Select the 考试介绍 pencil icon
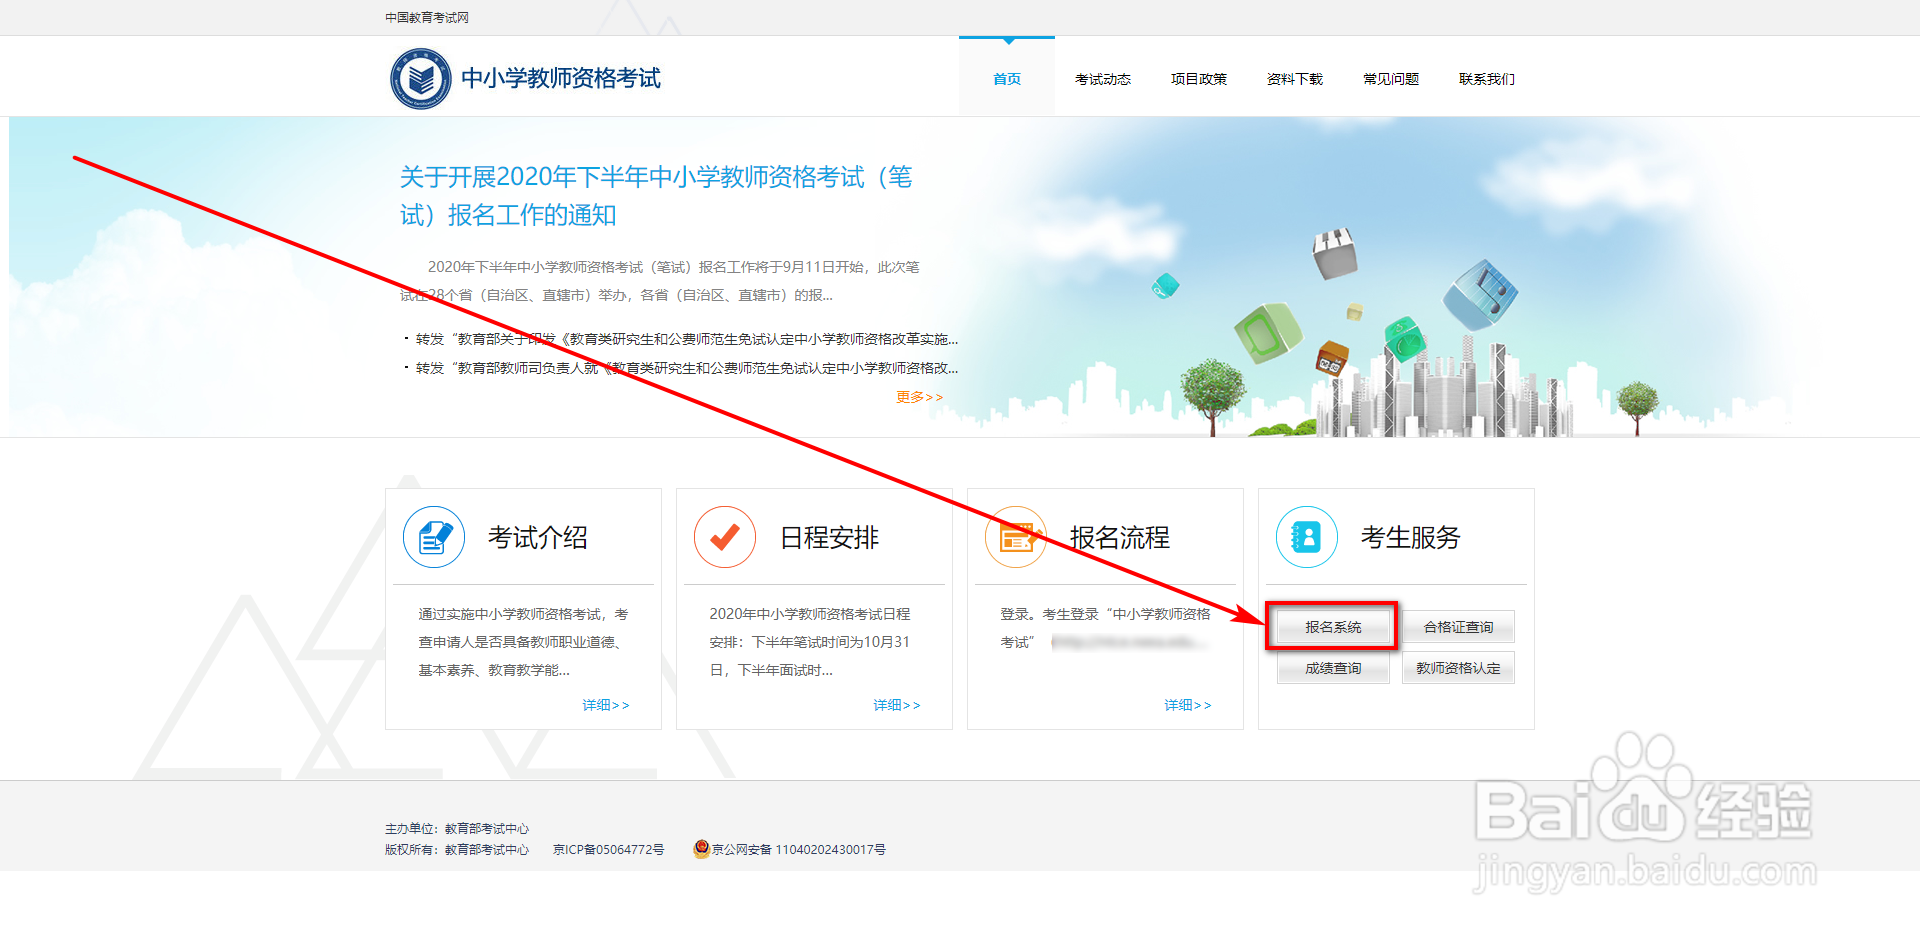 (x=434, y=537)
